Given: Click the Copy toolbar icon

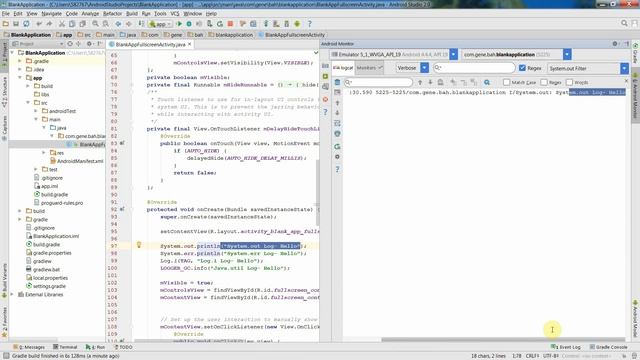Looking at the screenshot, I should (72, 24).
